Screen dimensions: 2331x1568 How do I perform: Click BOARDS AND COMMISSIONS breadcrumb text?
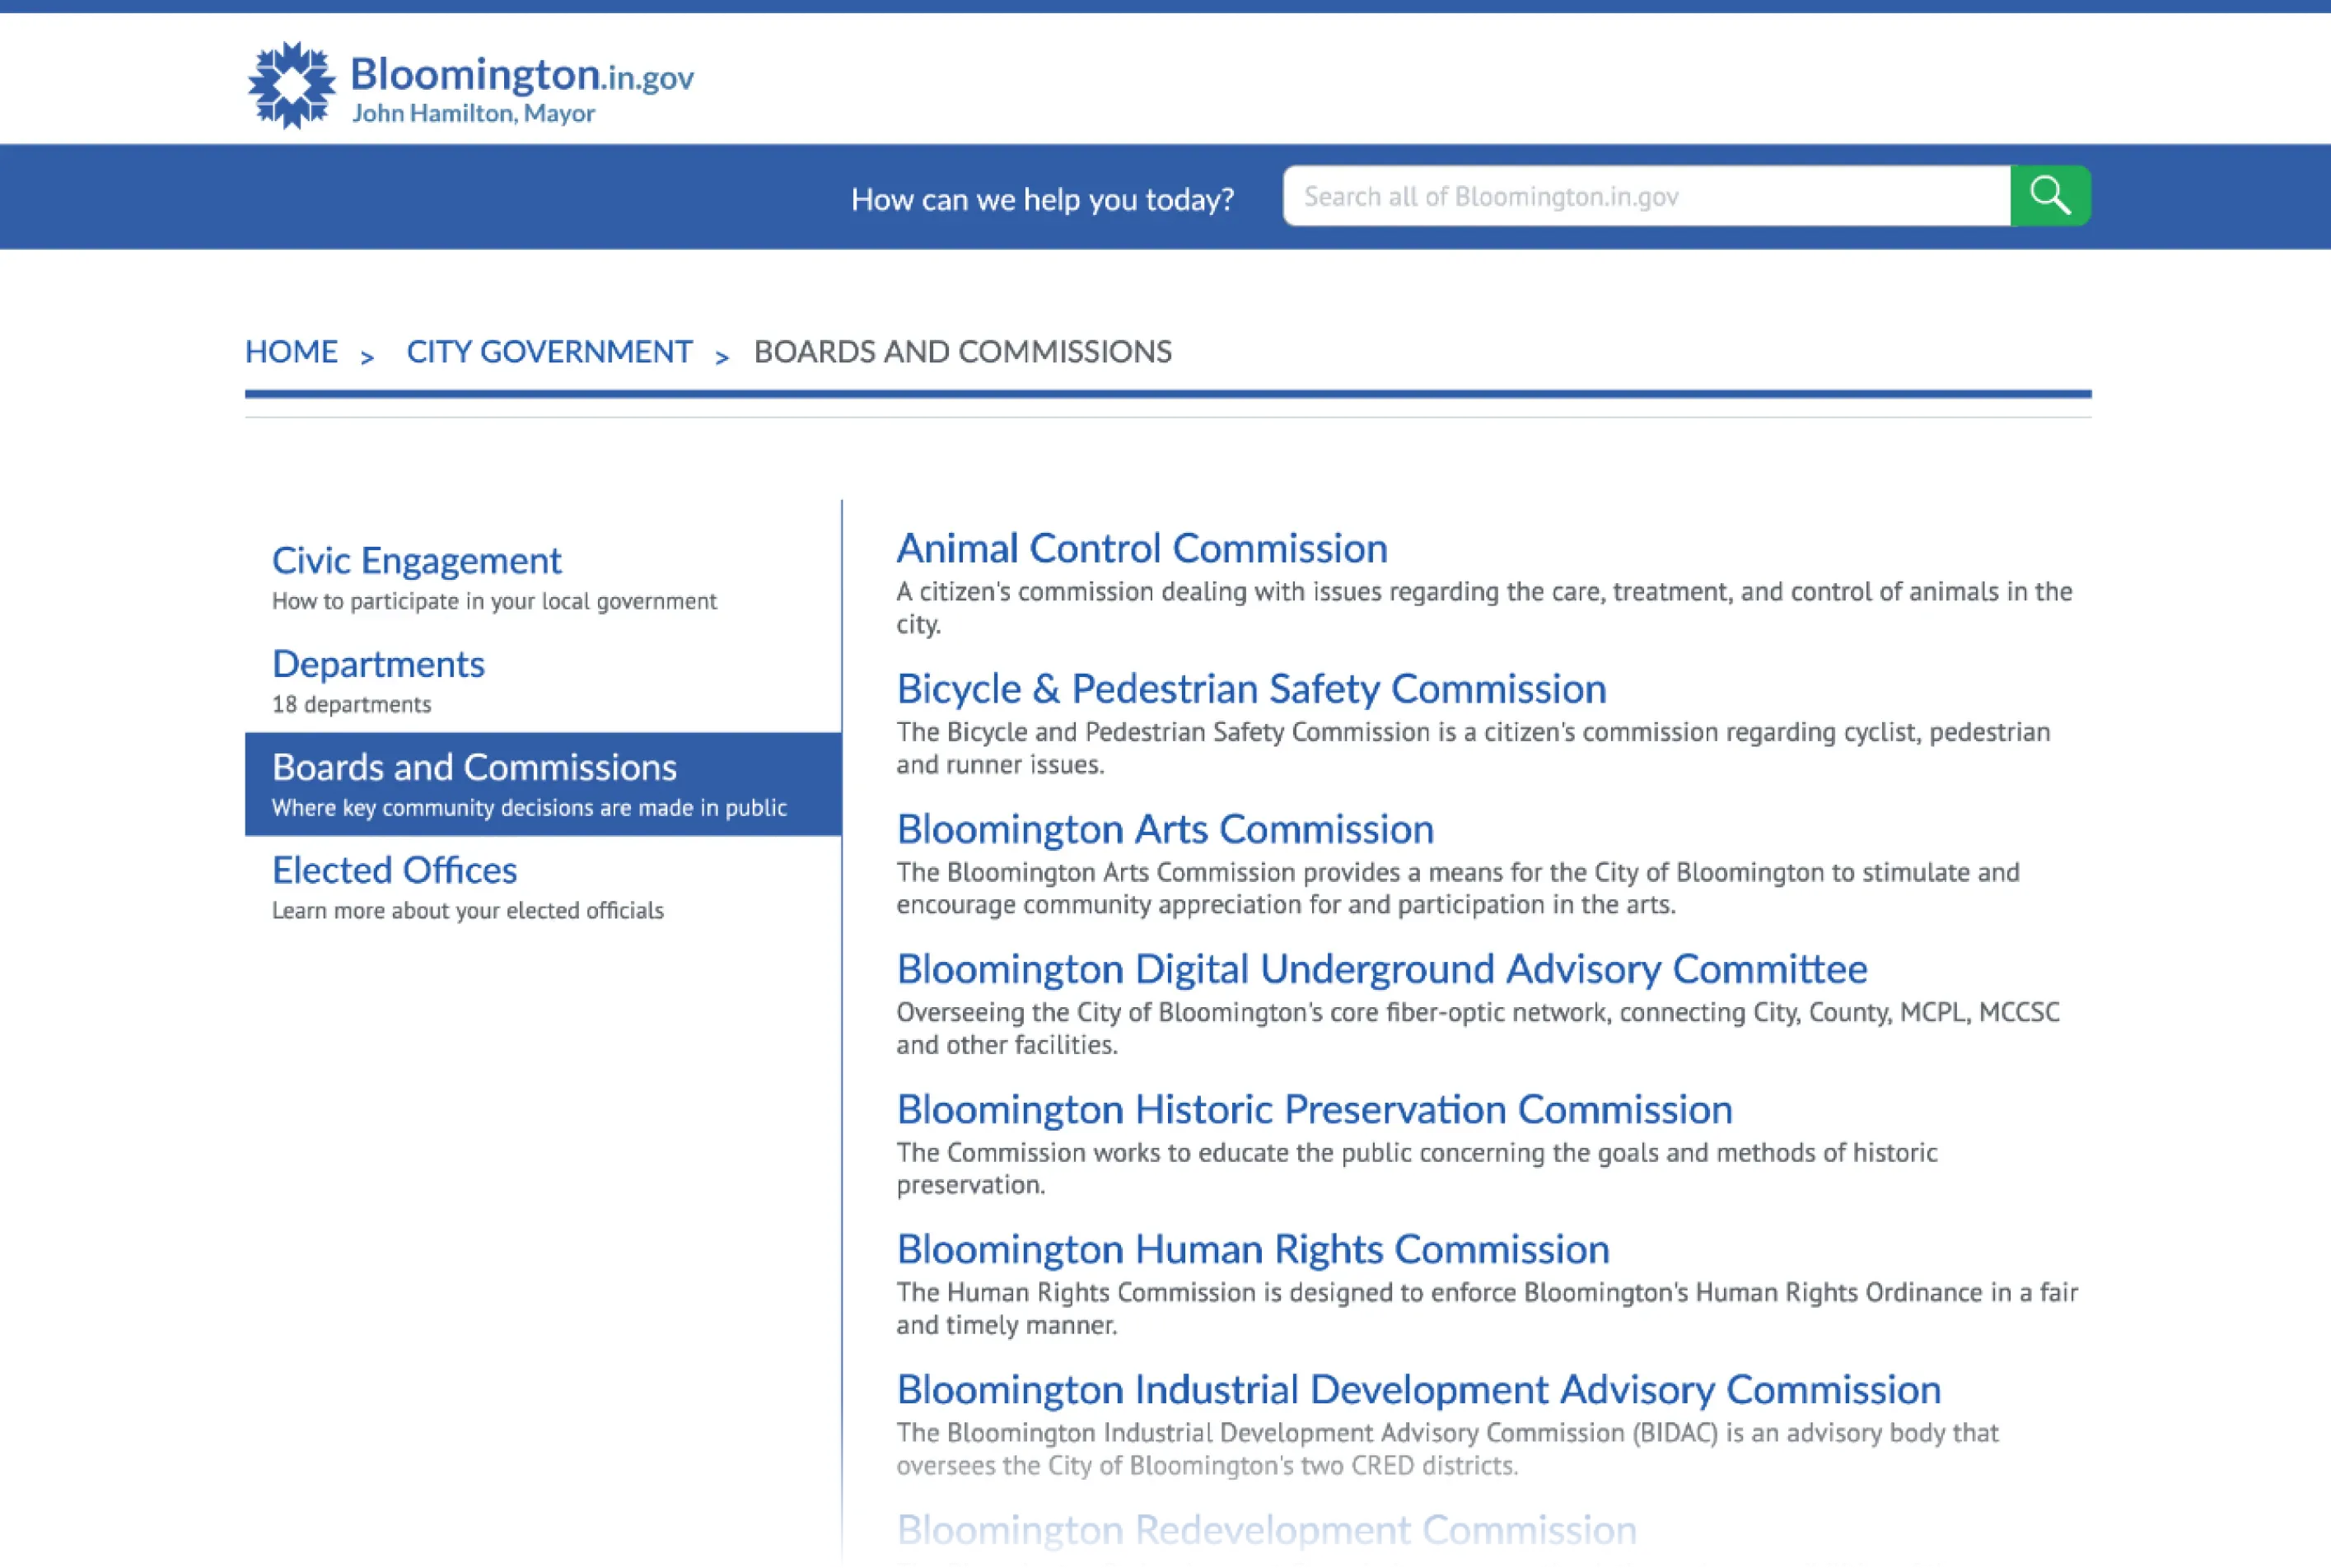pos(962,352)
